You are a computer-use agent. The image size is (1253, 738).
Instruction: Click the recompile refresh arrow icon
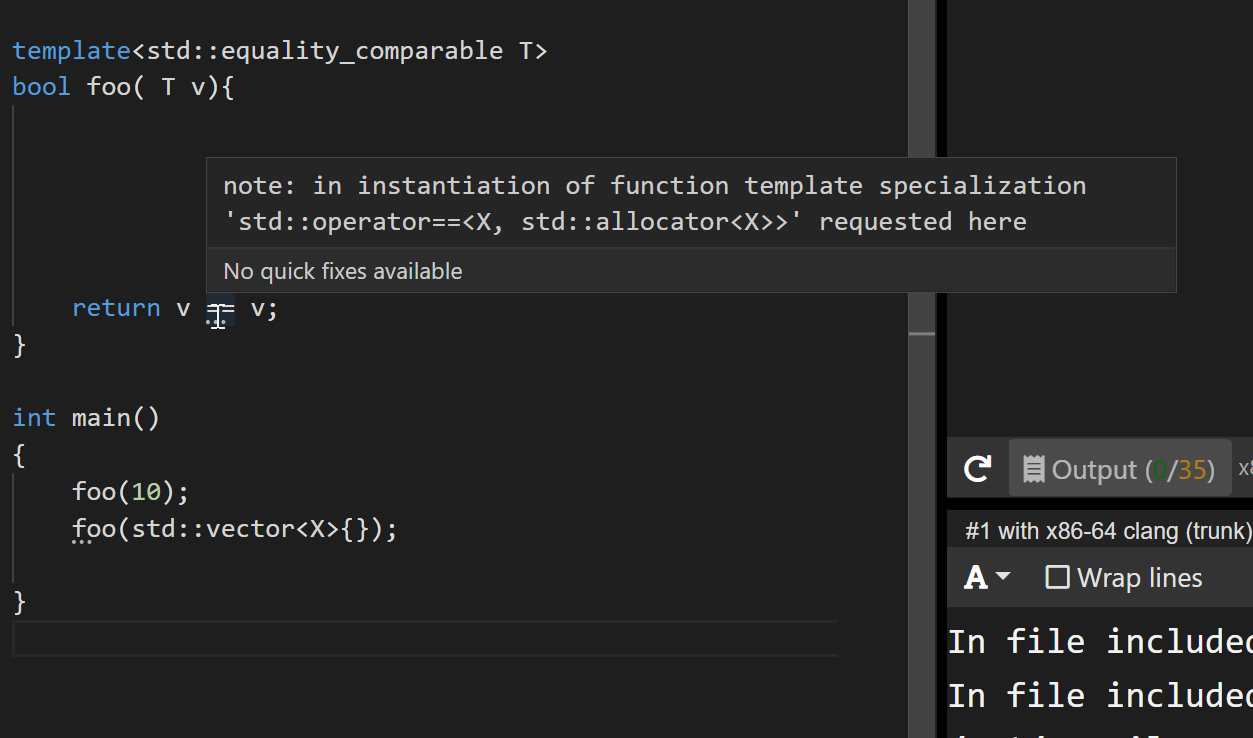[977, 468]
